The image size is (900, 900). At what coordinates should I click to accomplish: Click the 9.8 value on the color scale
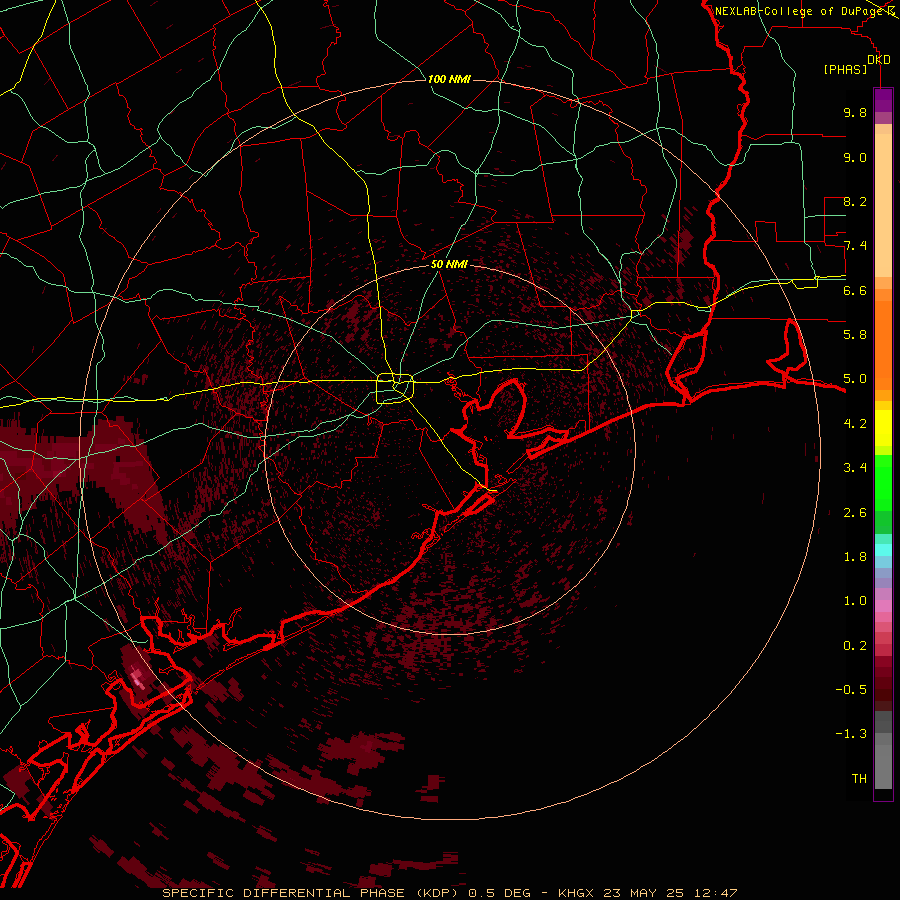tap(855, 112)
